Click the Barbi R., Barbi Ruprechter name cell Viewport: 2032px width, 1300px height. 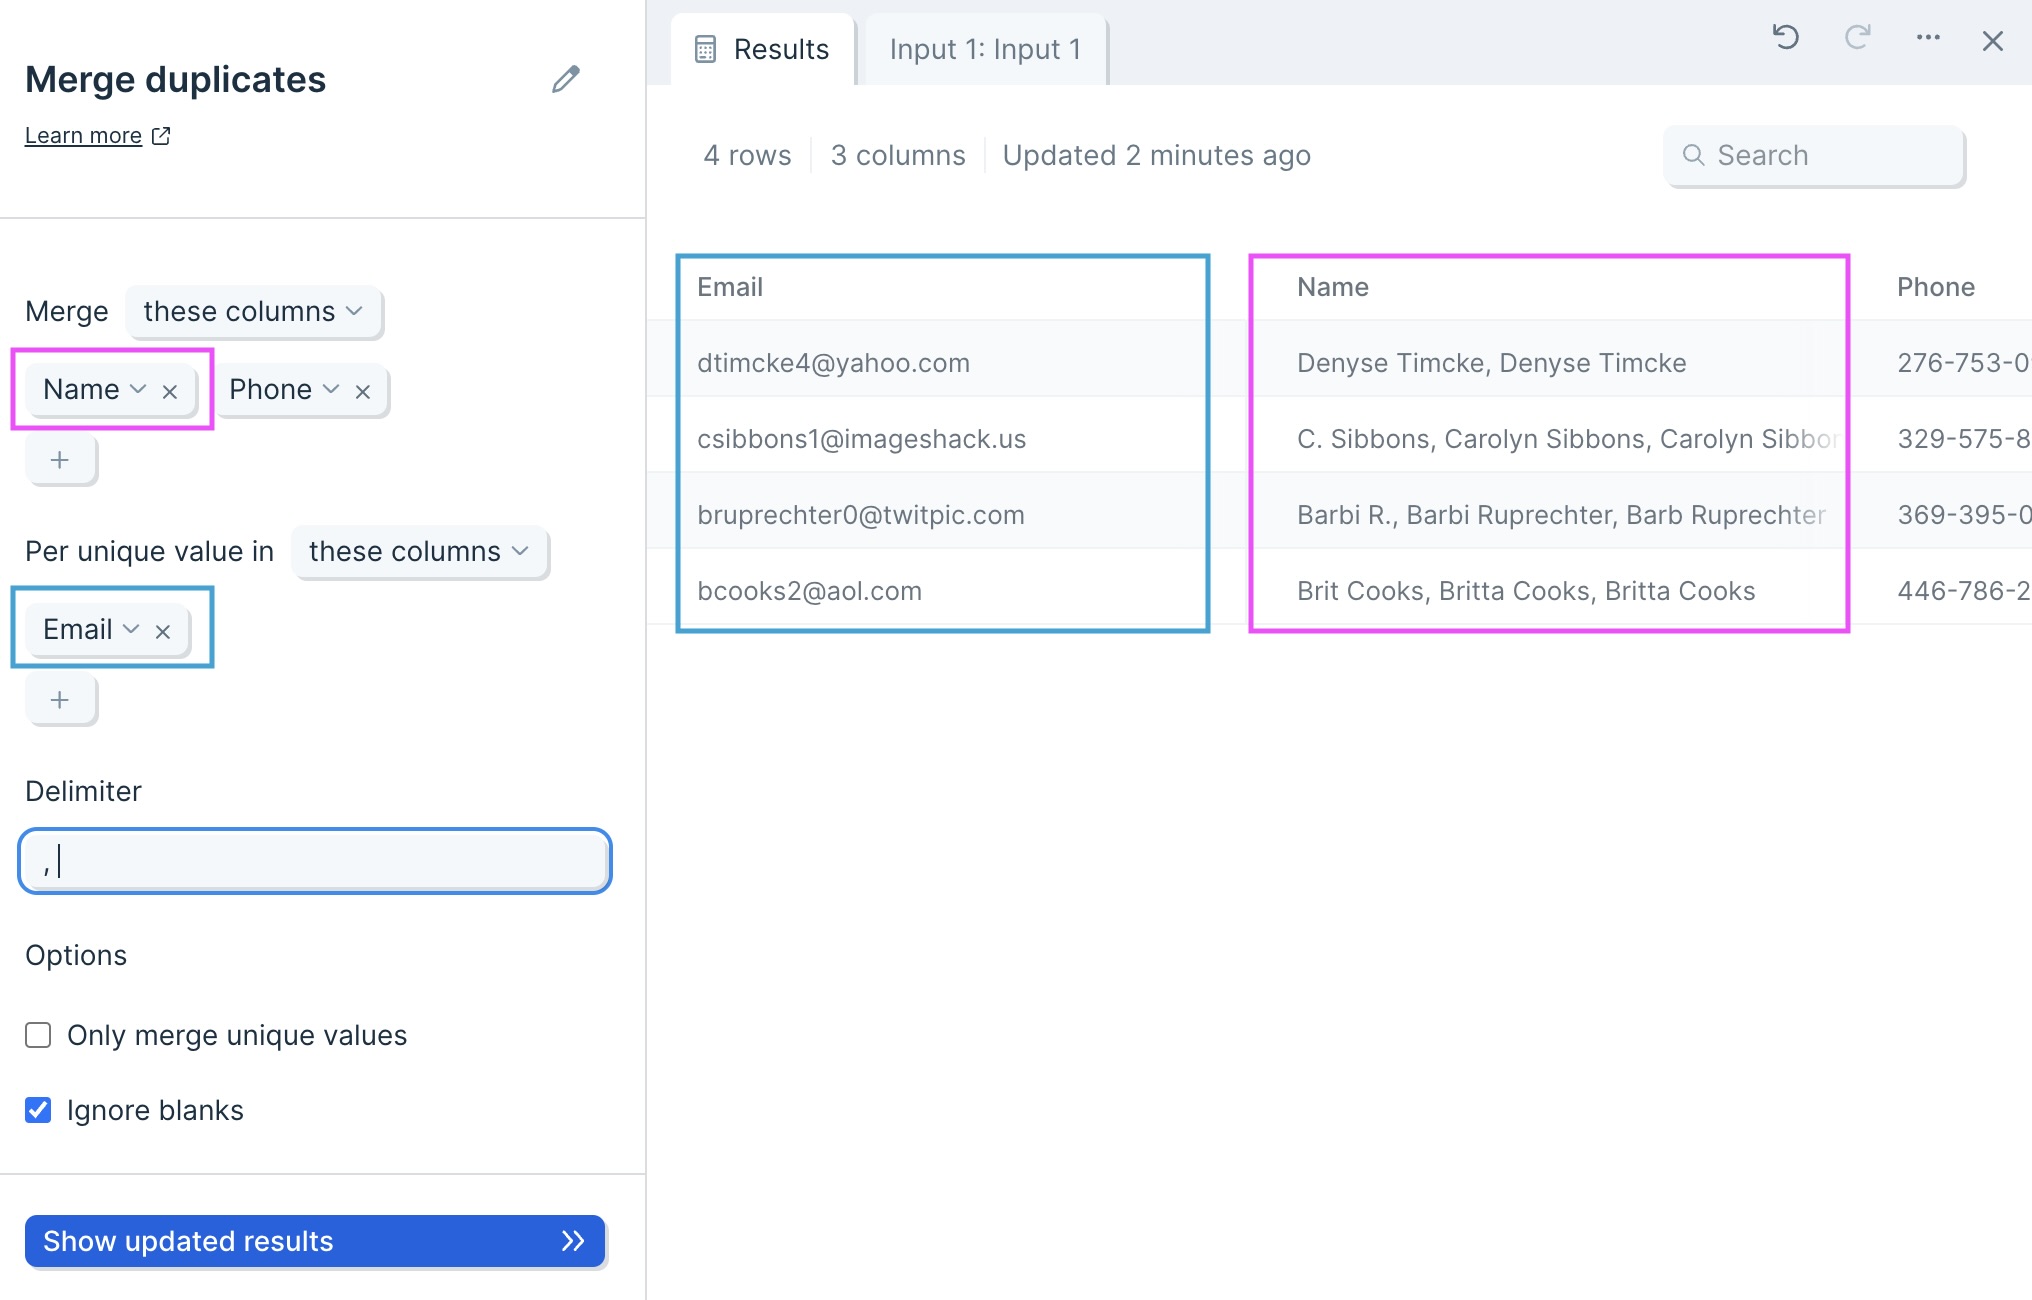tap(1562, 515)
